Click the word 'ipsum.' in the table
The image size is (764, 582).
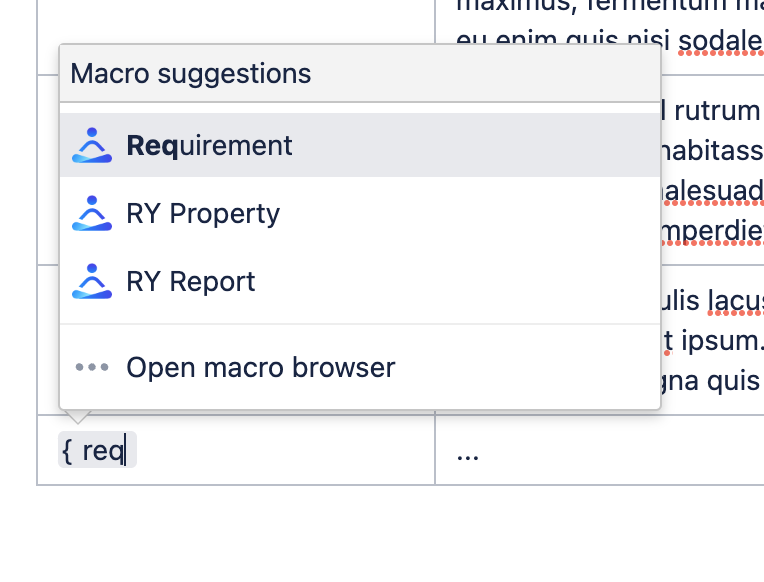pos(719,340)
